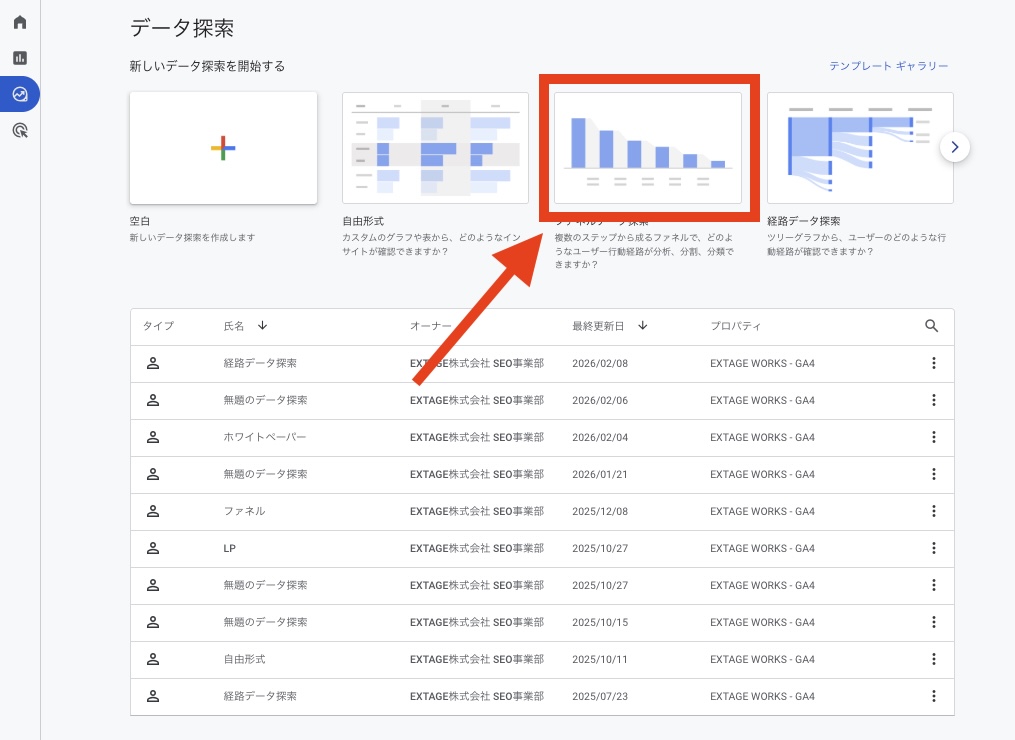Select the Home icon in the left sidebar
The image size is (1015, 740).
[19, 22]
